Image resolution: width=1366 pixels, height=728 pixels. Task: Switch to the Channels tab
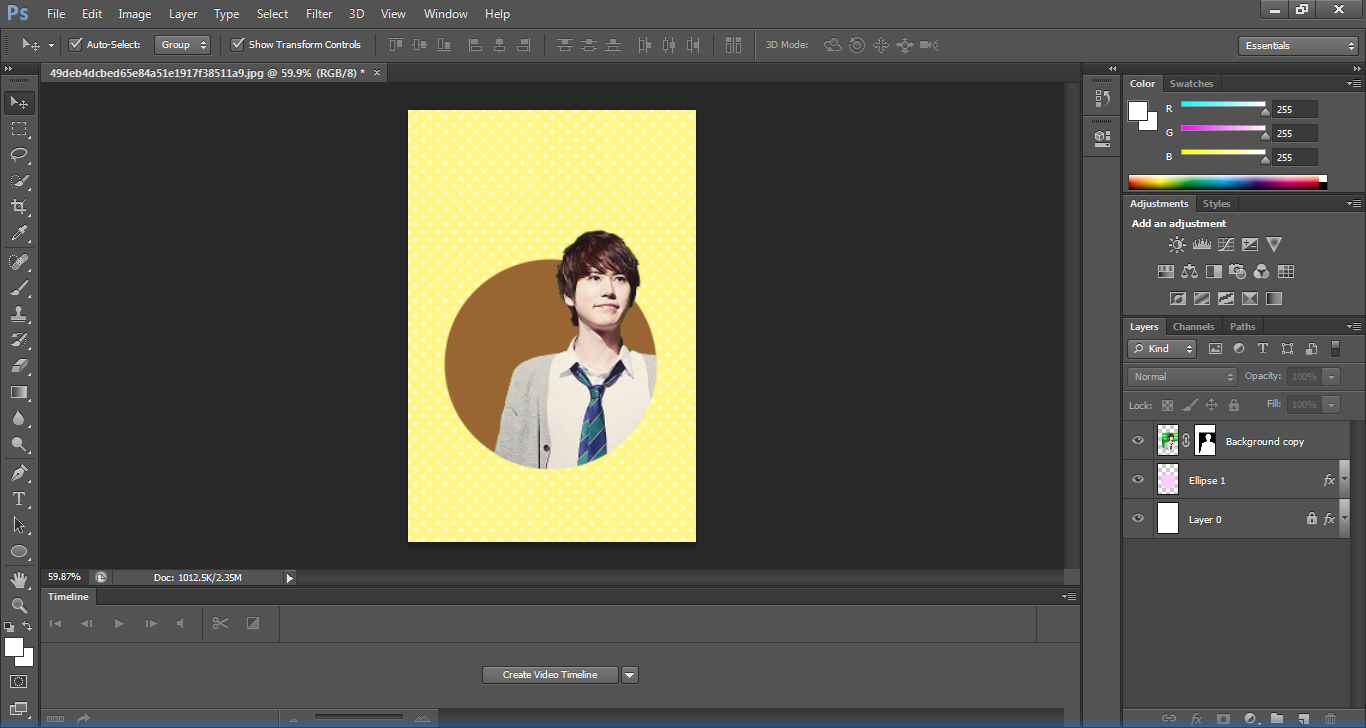pos(1193,327)
